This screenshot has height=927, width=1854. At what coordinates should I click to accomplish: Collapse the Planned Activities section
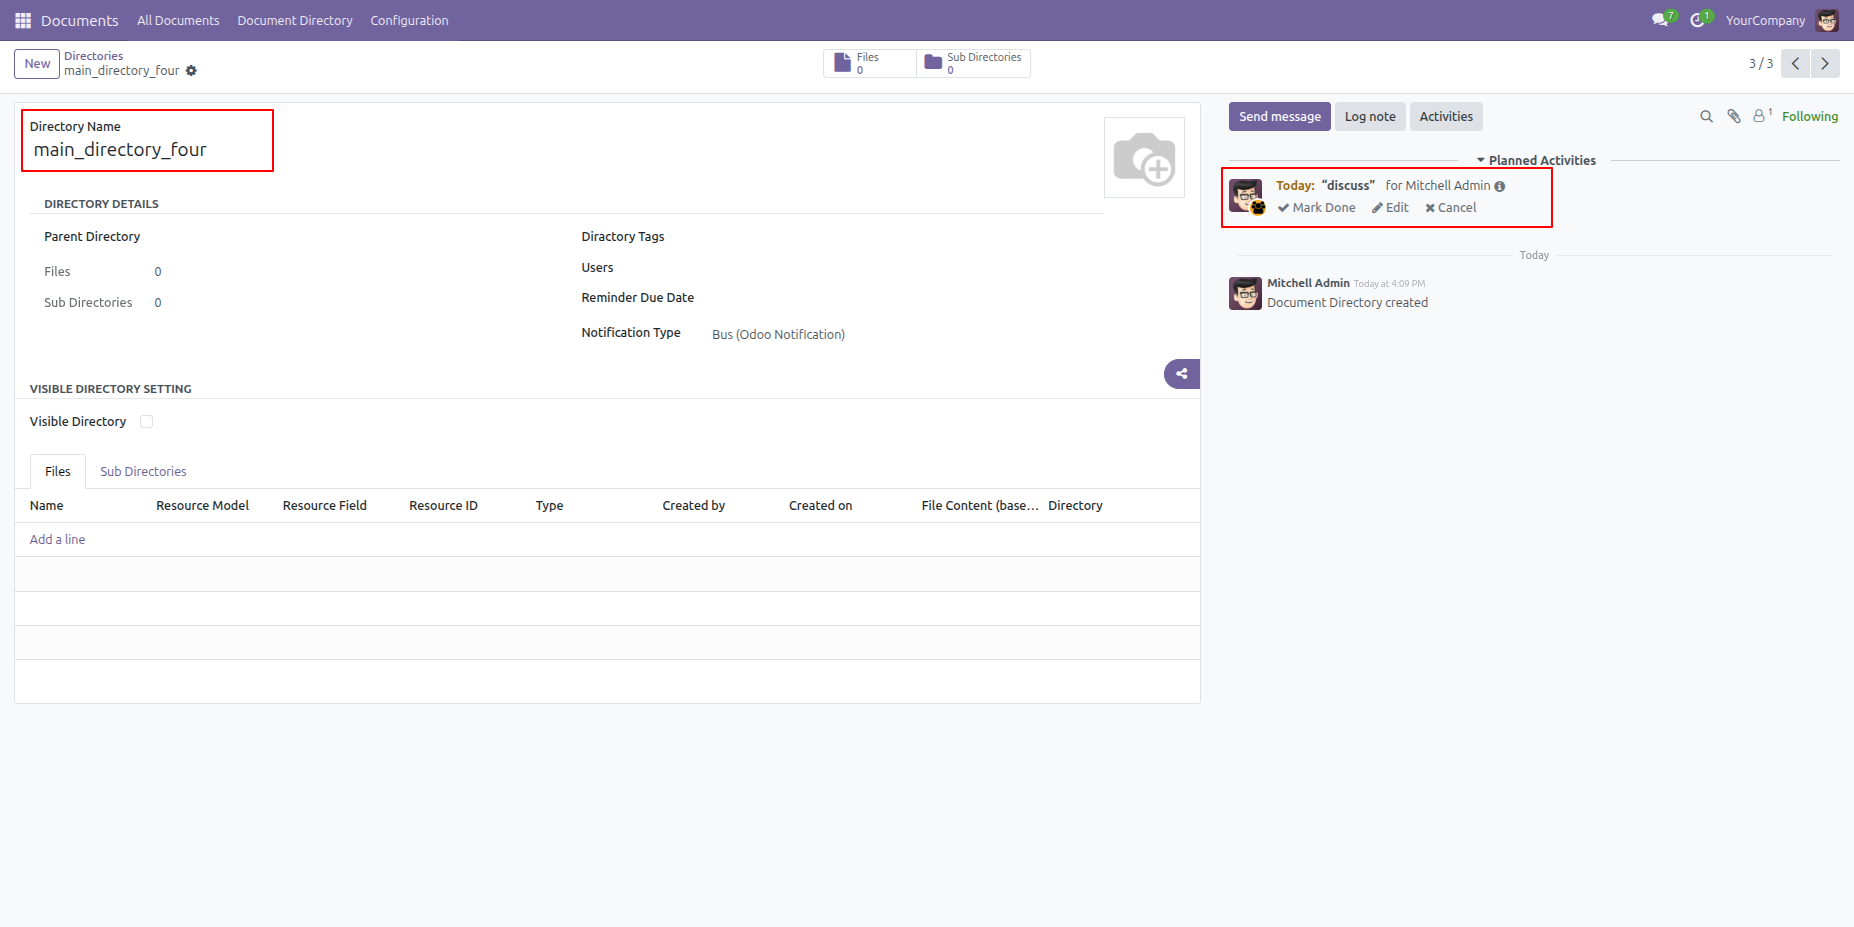point(1536,160)
